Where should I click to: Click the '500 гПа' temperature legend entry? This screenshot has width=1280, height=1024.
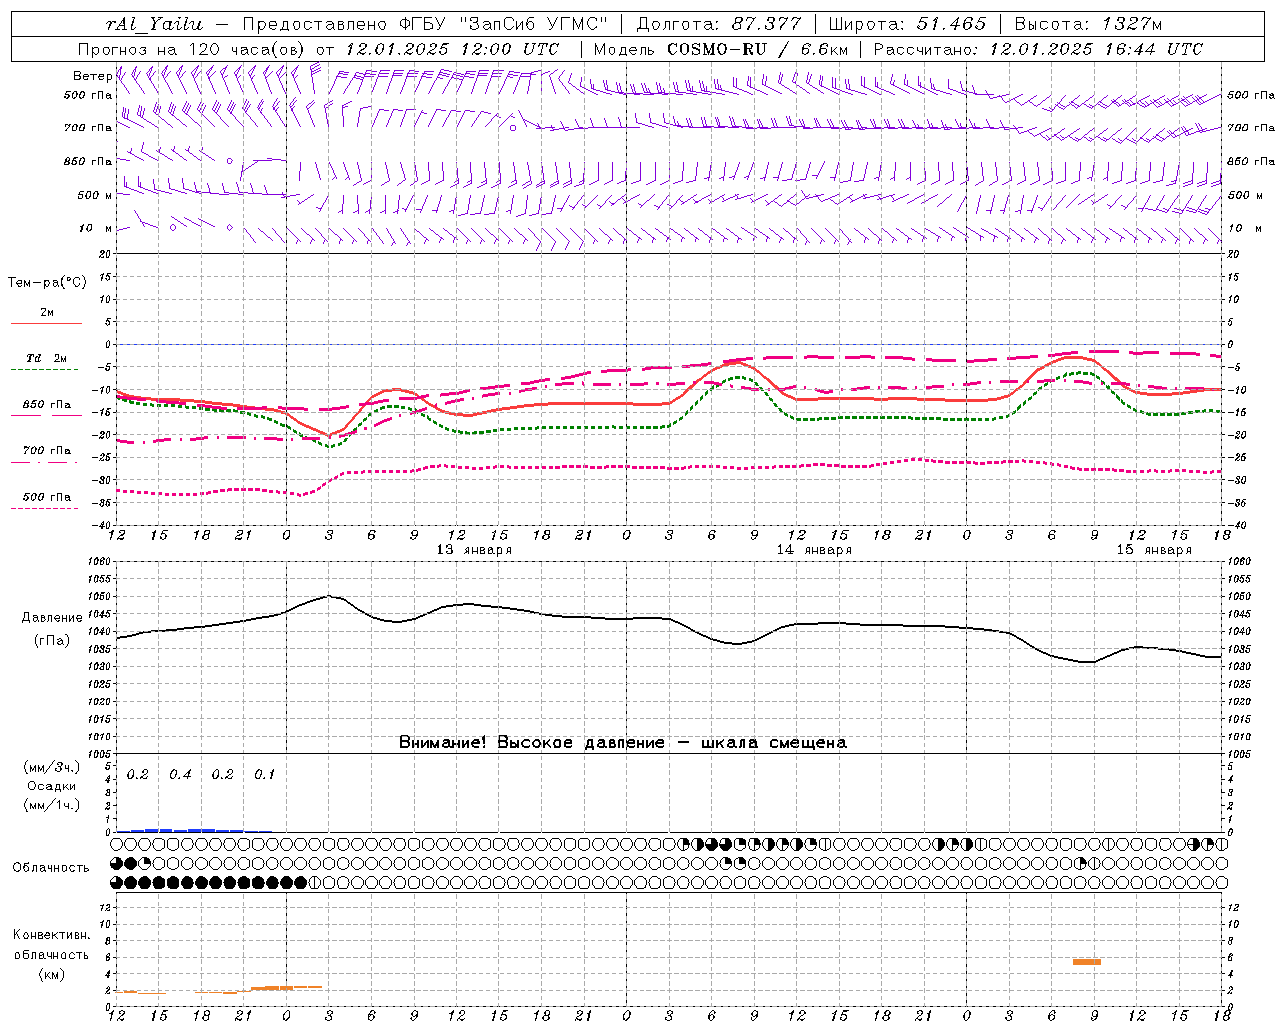click(x=46, y=497)
